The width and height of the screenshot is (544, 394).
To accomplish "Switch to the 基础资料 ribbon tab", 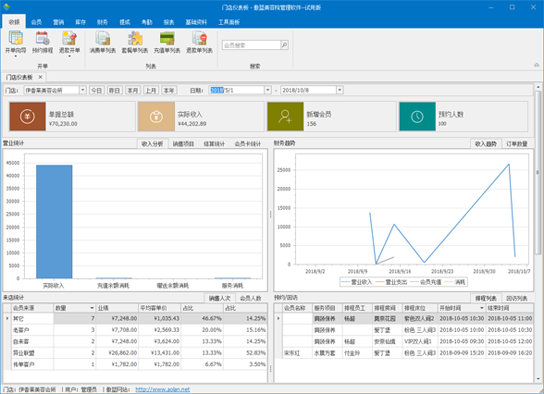I will click(196, 22).
